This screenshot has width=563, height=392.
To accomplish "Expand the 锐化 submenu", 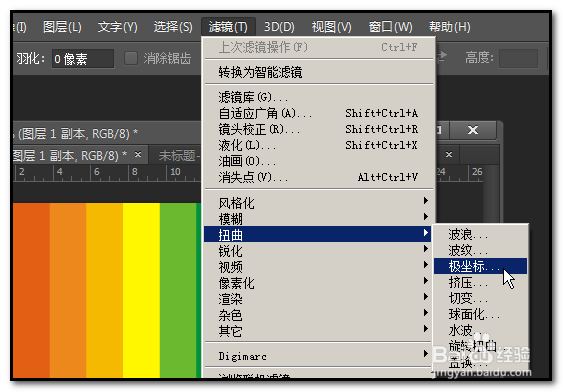I will coord(318,251).
